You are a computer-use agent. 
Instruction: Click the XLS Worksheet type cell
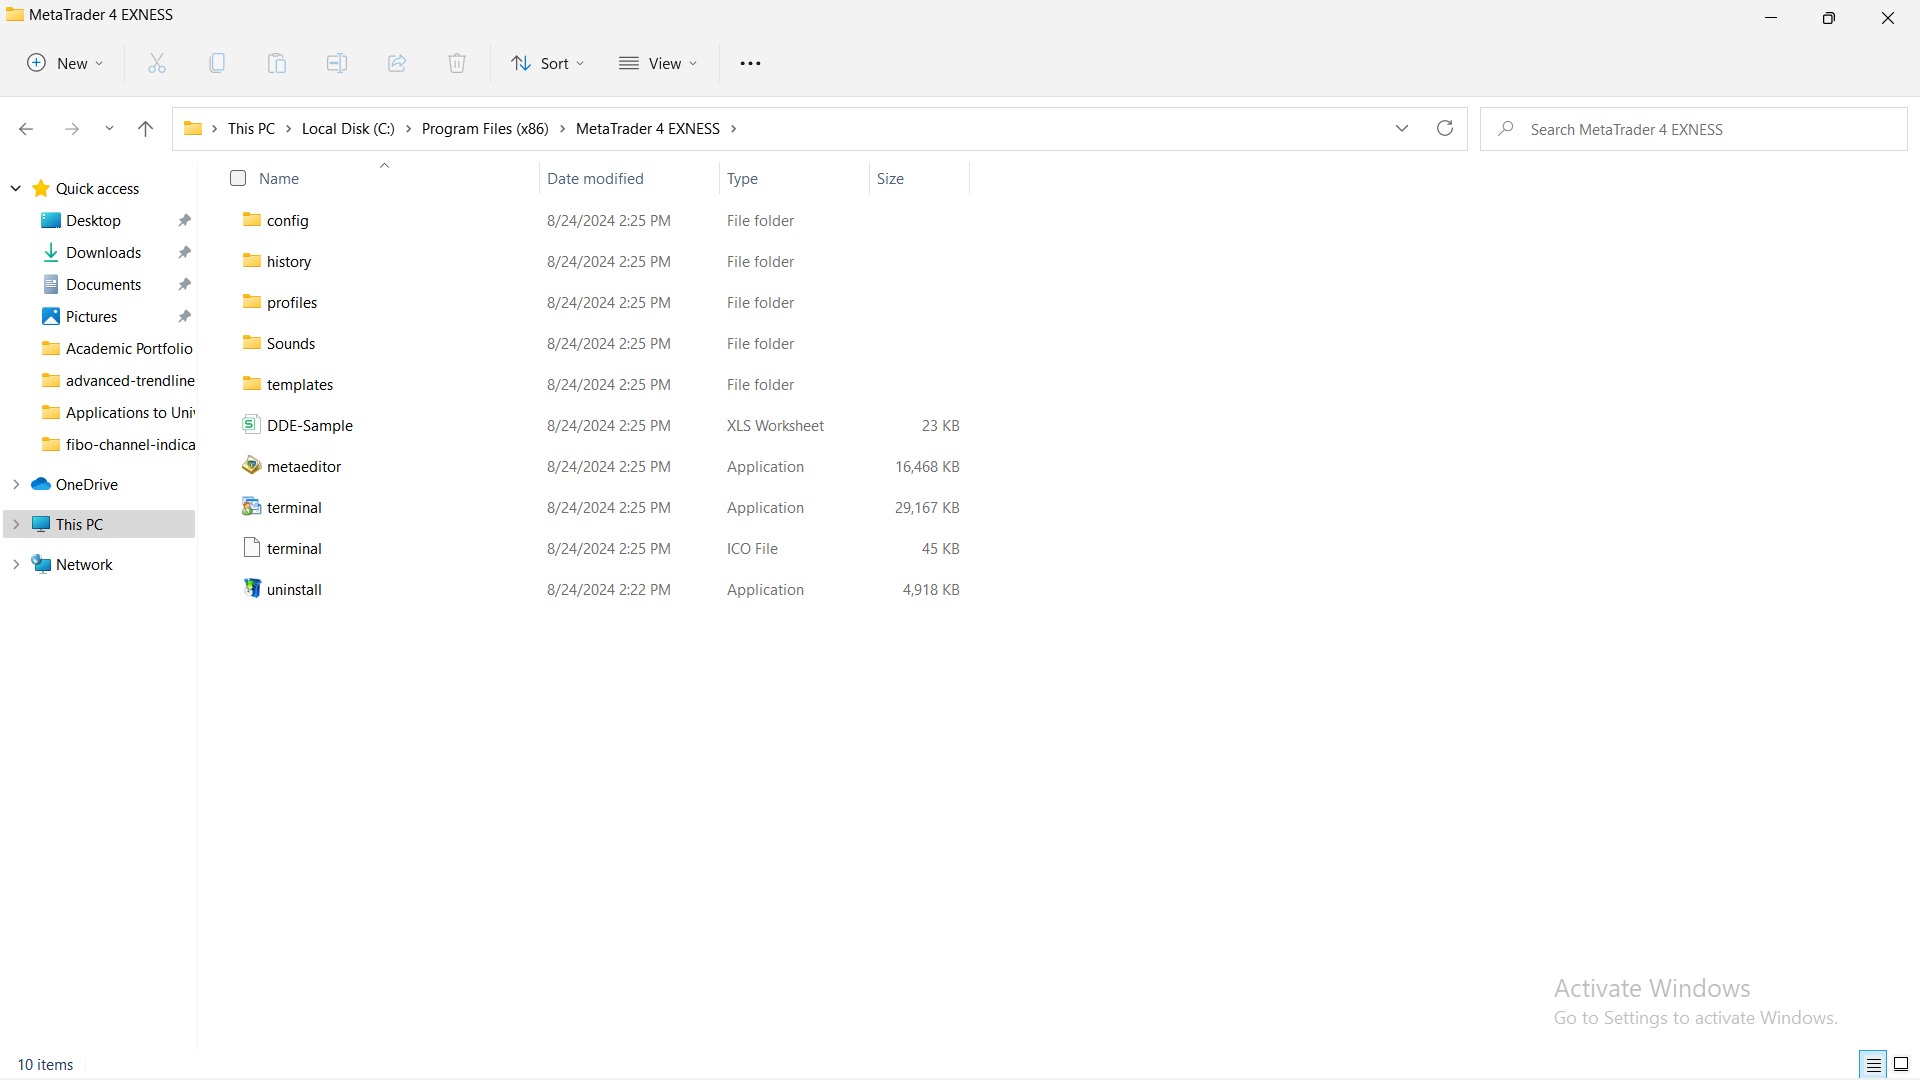(775, 426)
